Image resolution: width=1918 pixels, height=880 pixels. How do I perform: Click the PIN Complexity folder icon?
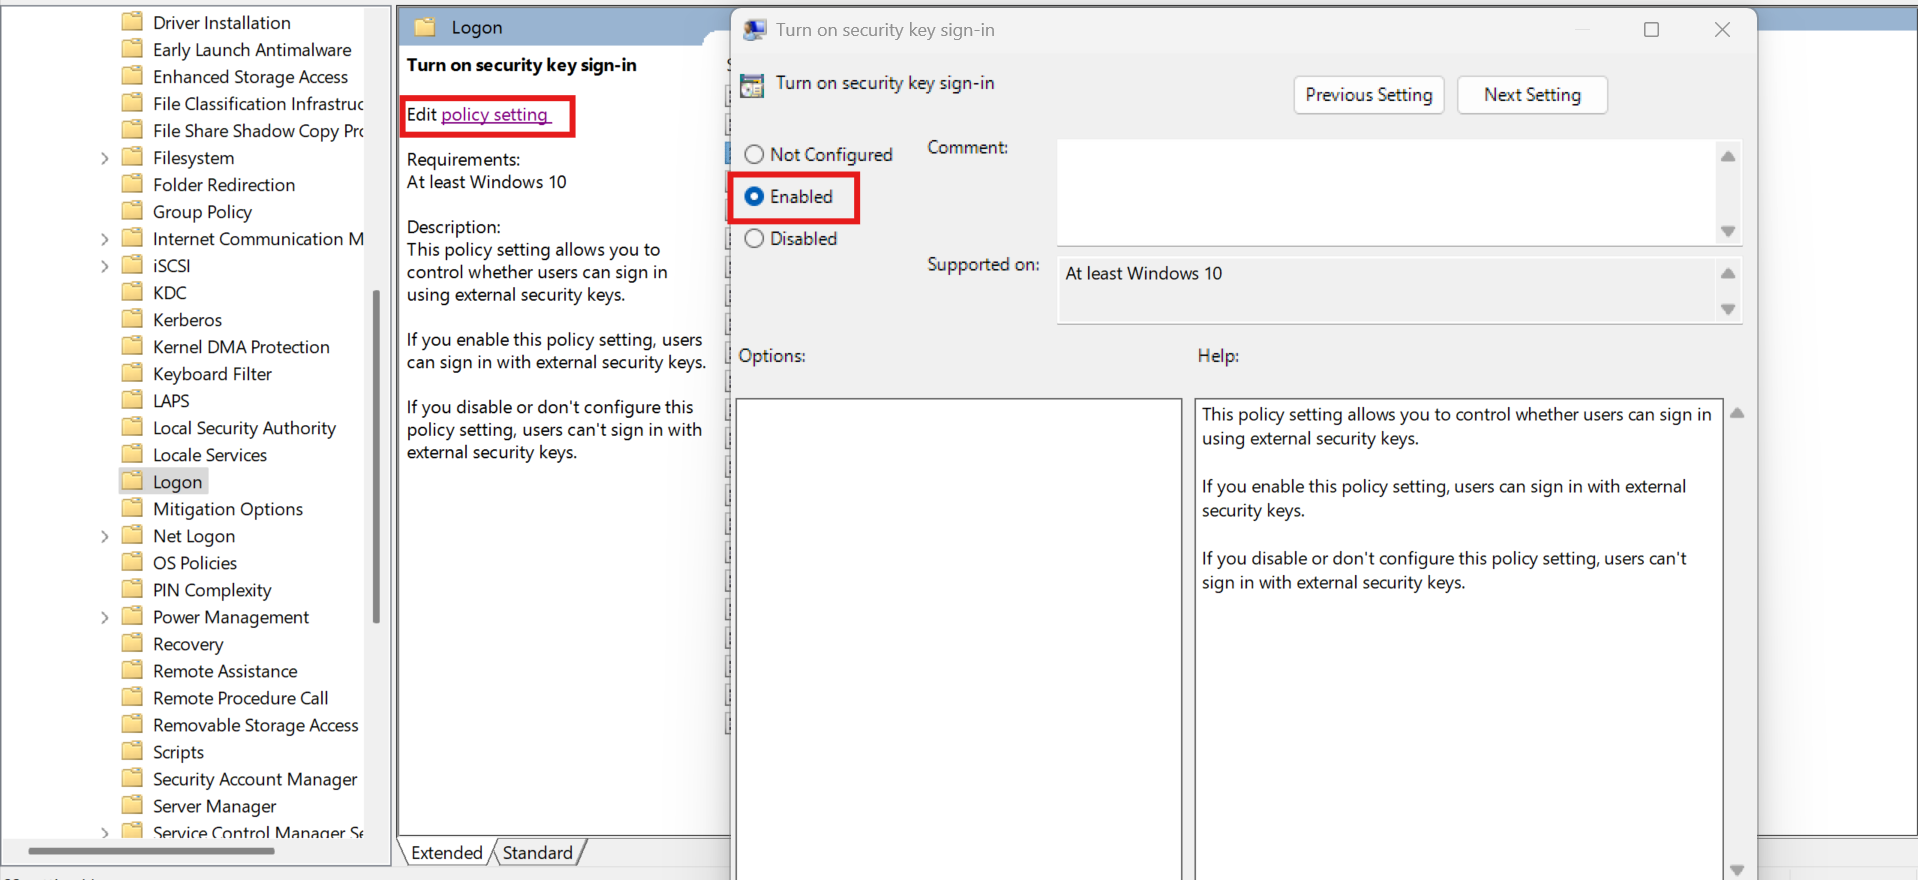132,589
